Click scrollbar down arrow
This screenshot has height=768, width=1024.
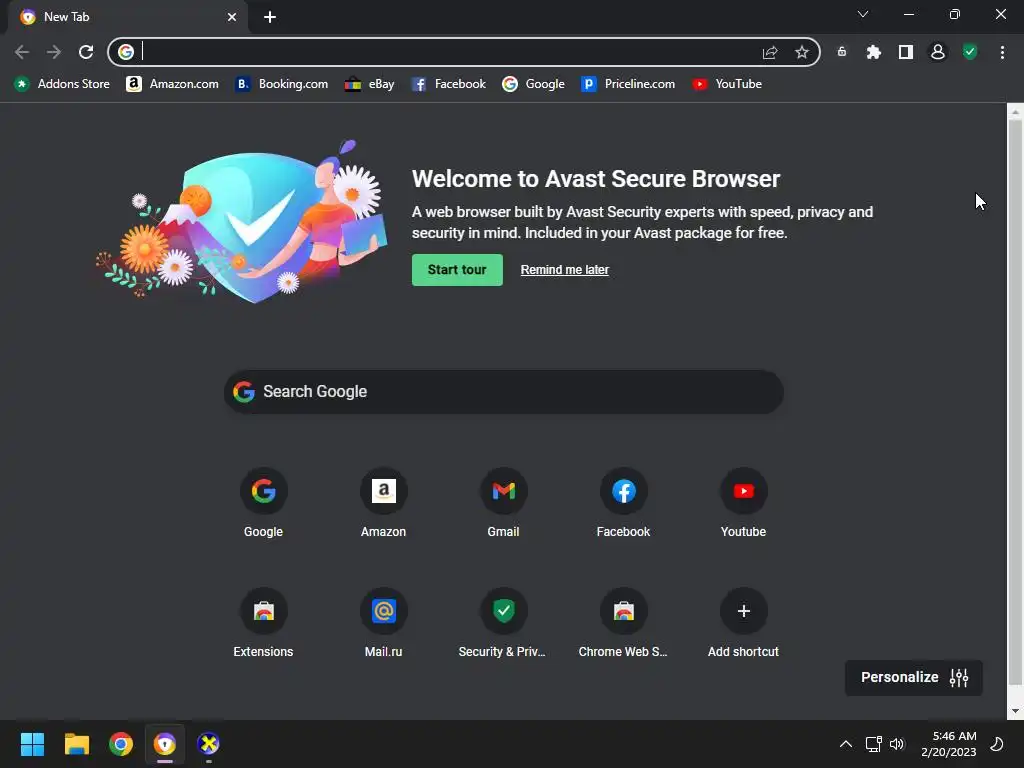[x=1015, y=711]
